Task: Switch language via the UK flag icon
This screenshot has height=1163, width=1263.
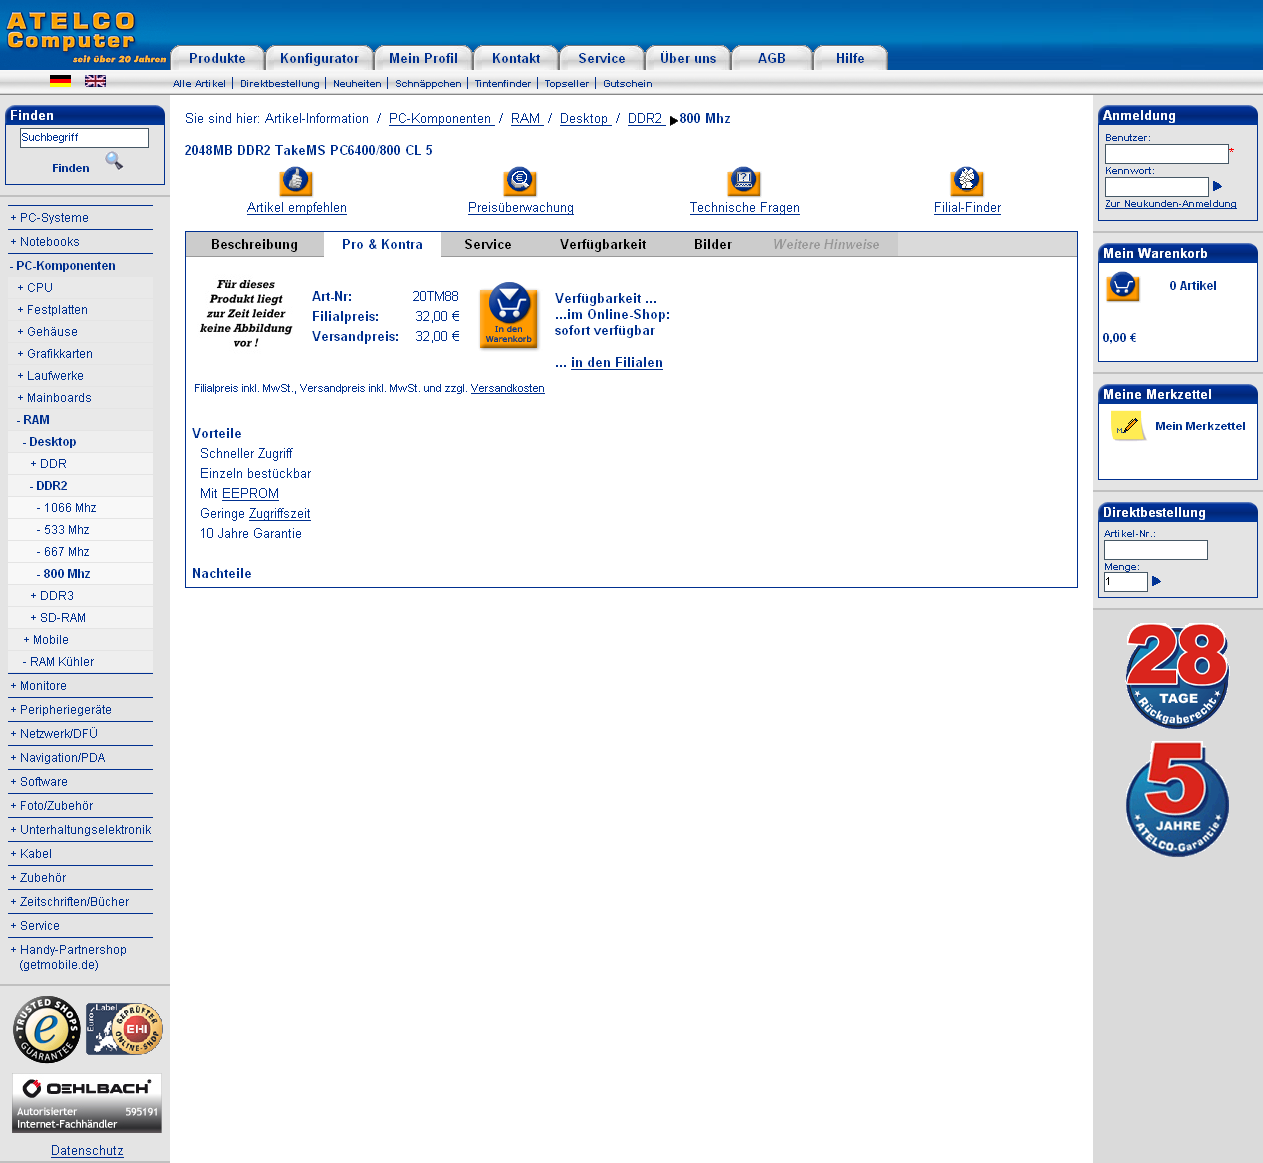Action: click(x=95, y=81)
